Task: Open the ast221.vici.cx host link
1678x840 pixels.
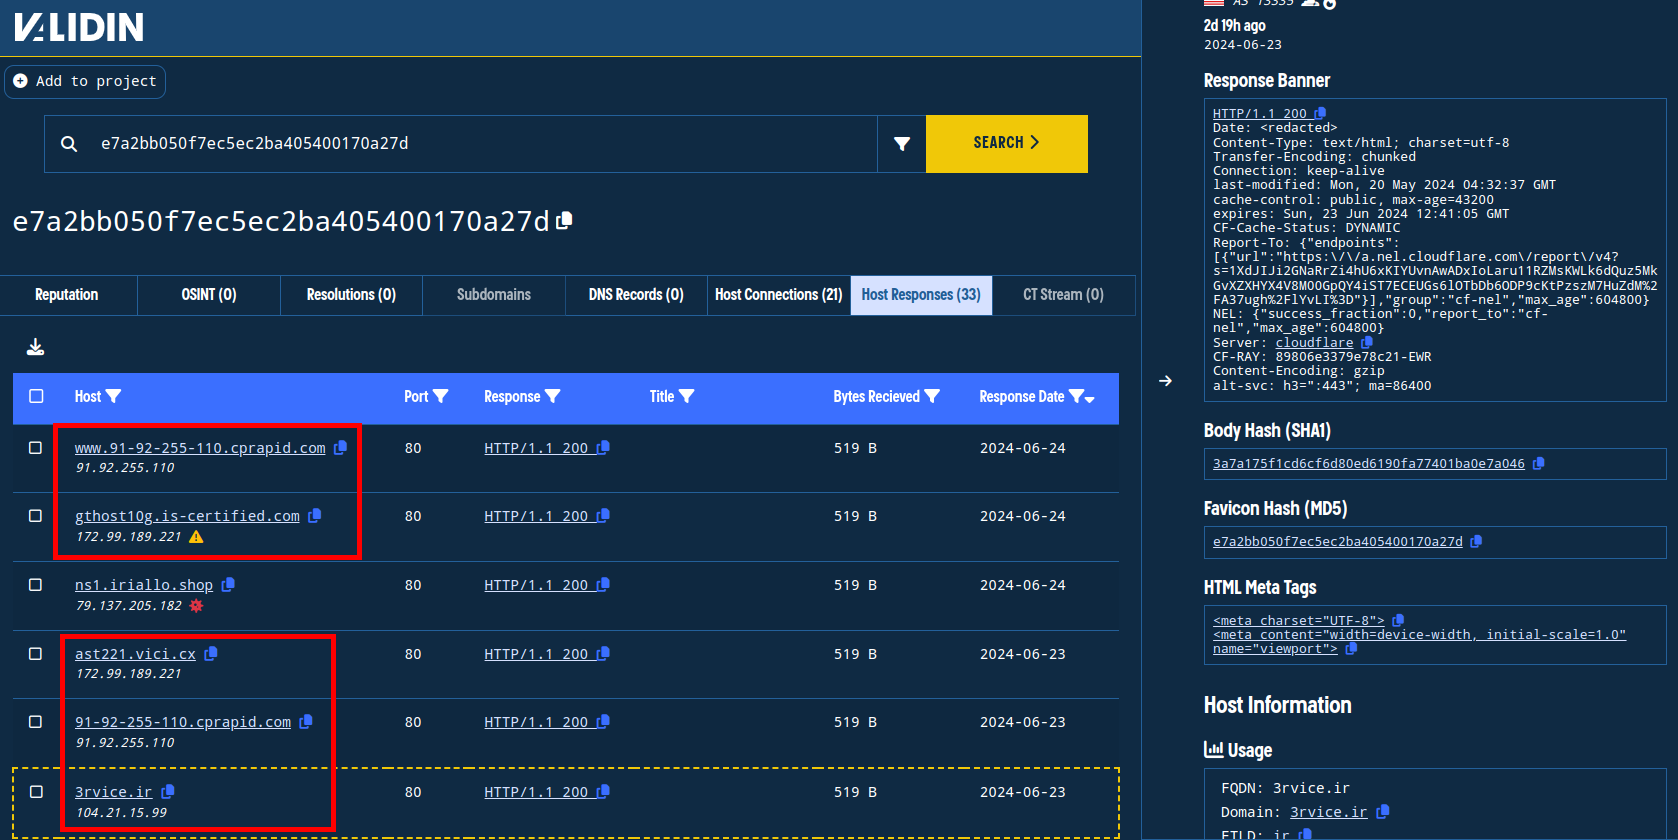Action: pyautogui.click(x=135, y=654)
